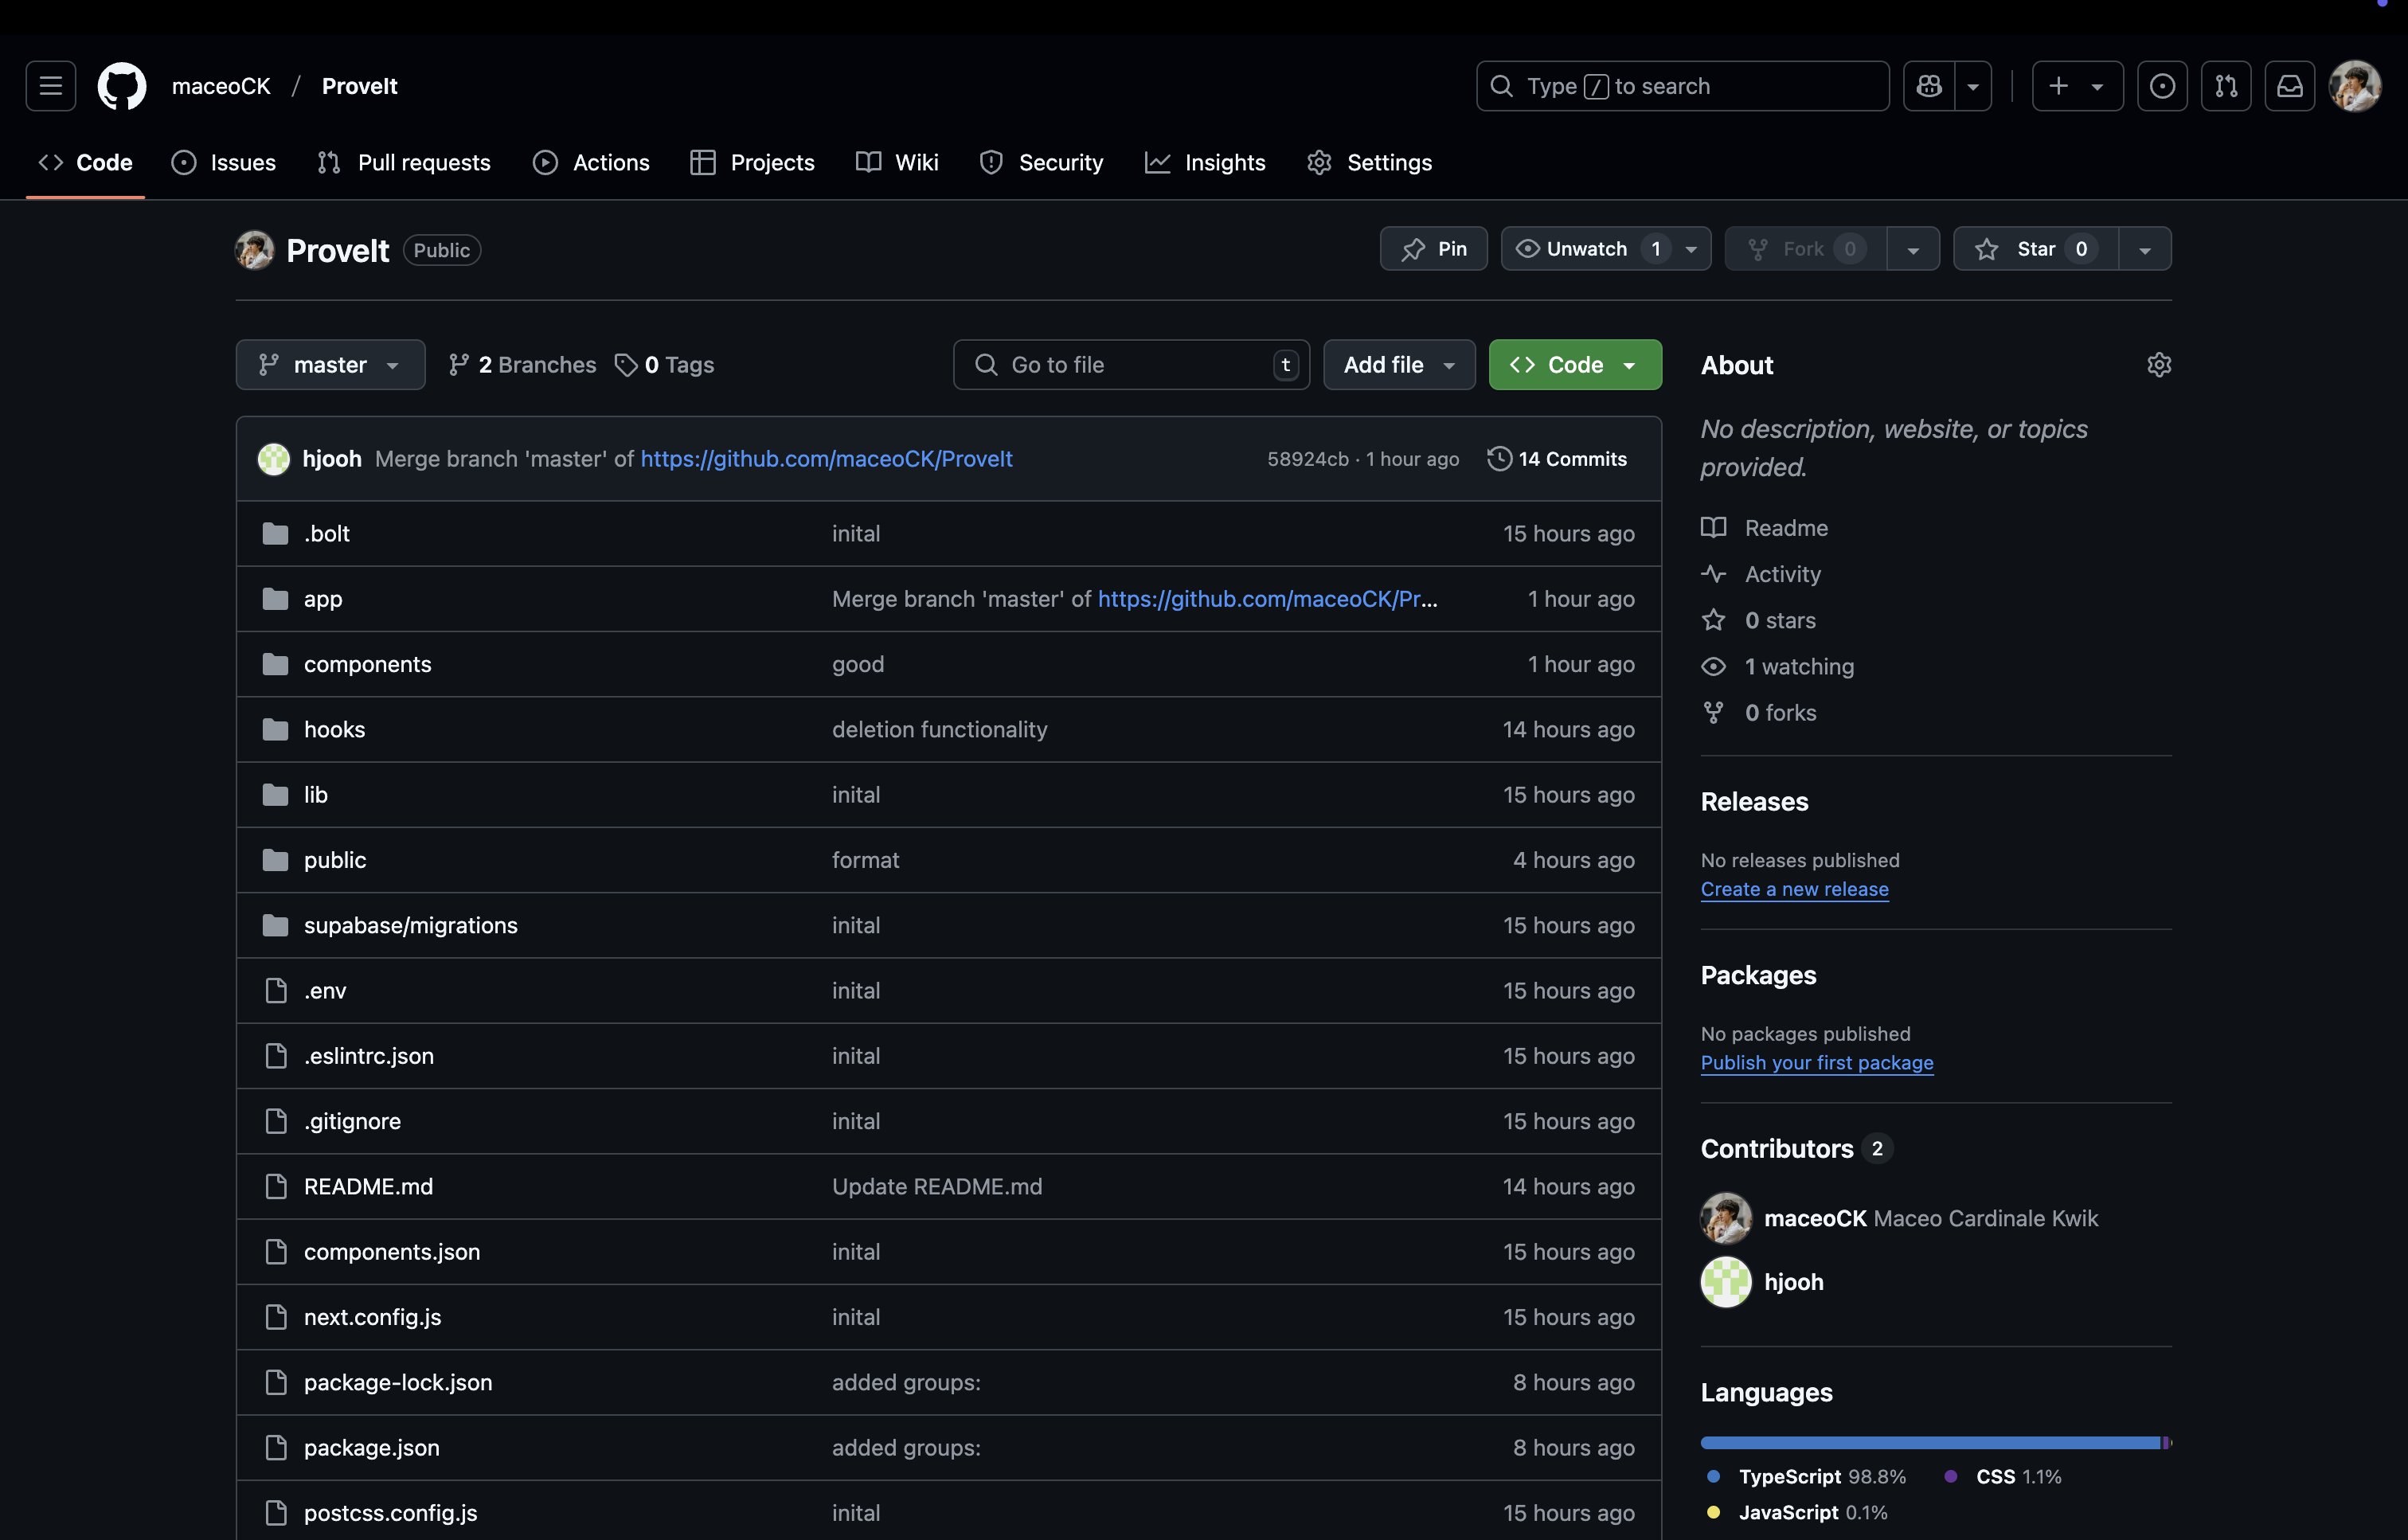The image size is (2408, 1540).
Task: Open the green Code dropdown
Action: [1574, 365]
